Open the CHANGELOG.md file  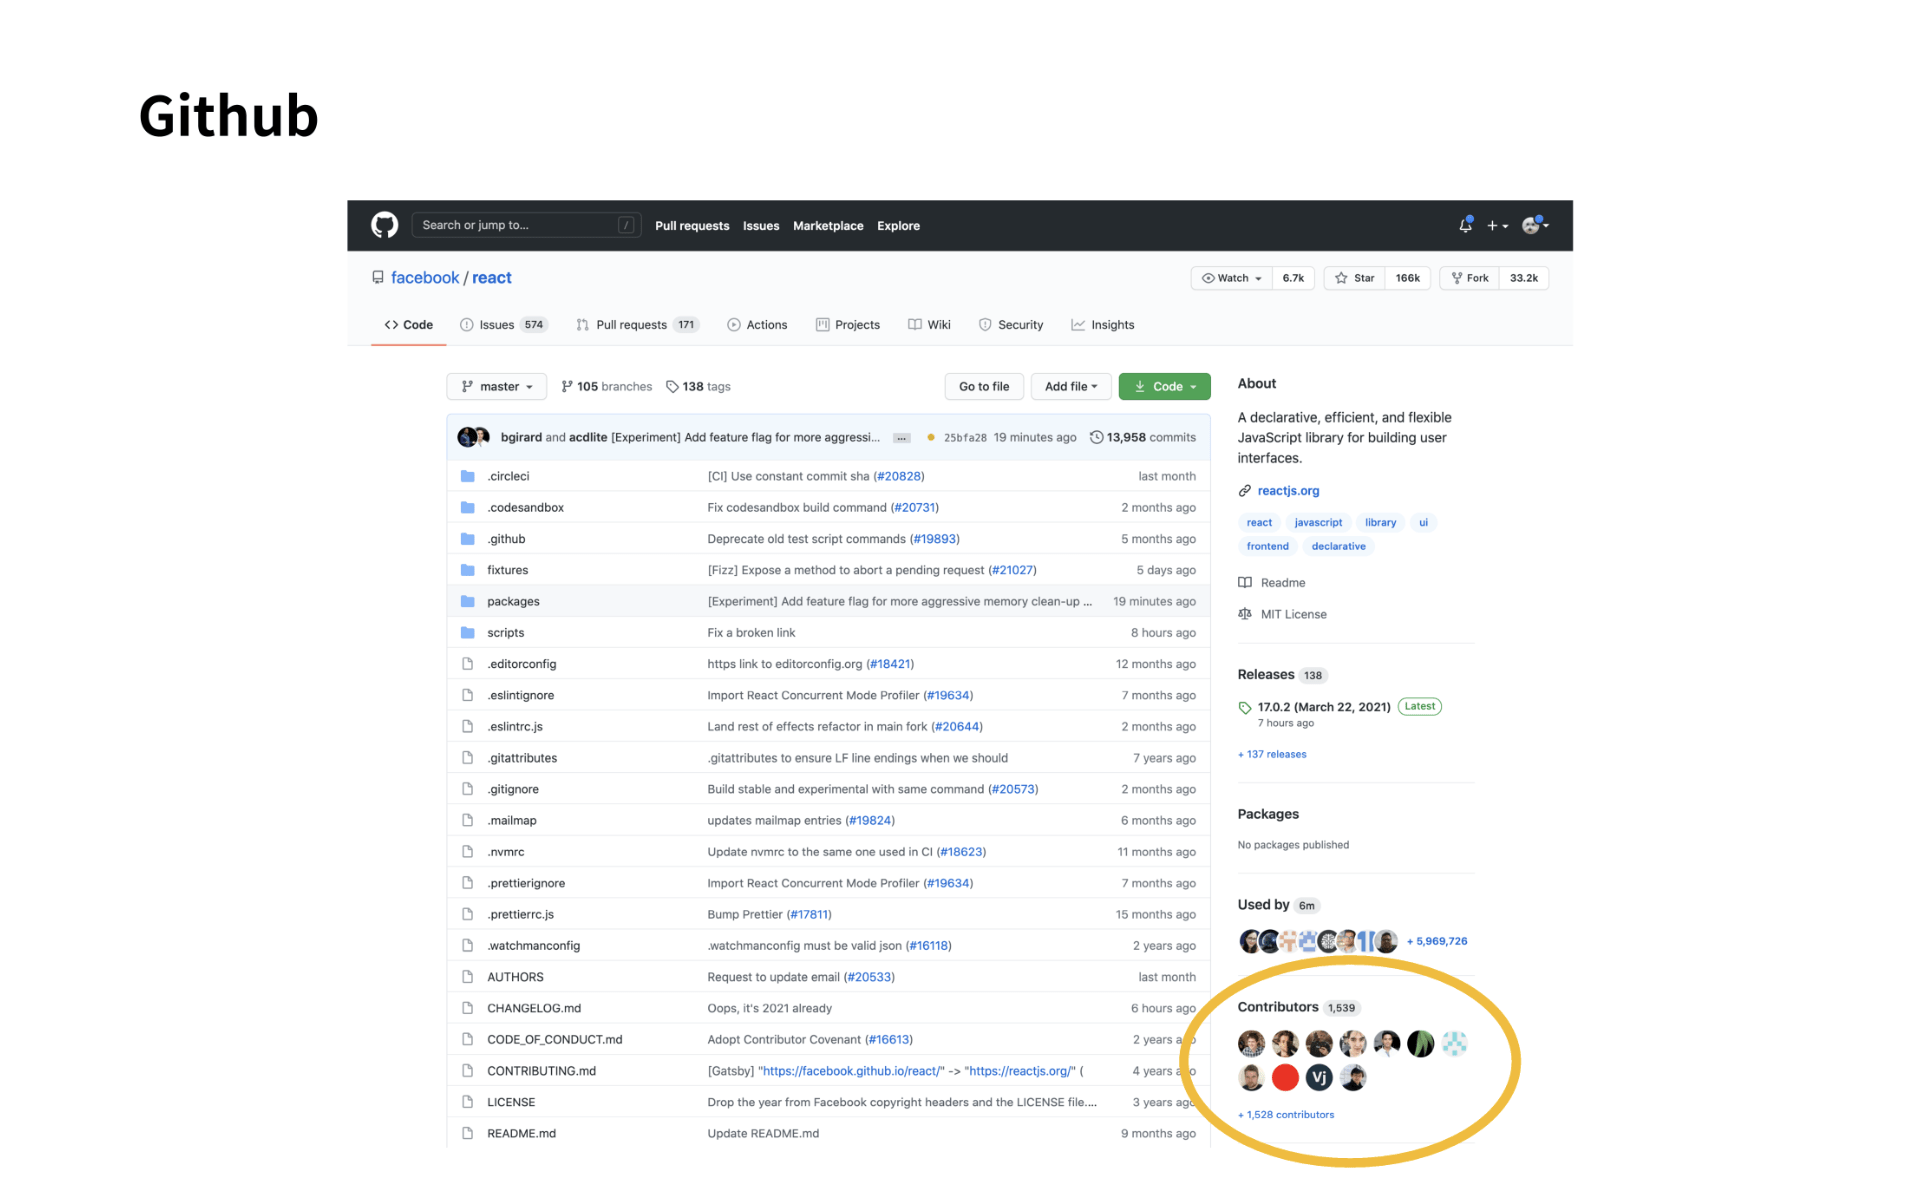click(x=533, y=1009)
